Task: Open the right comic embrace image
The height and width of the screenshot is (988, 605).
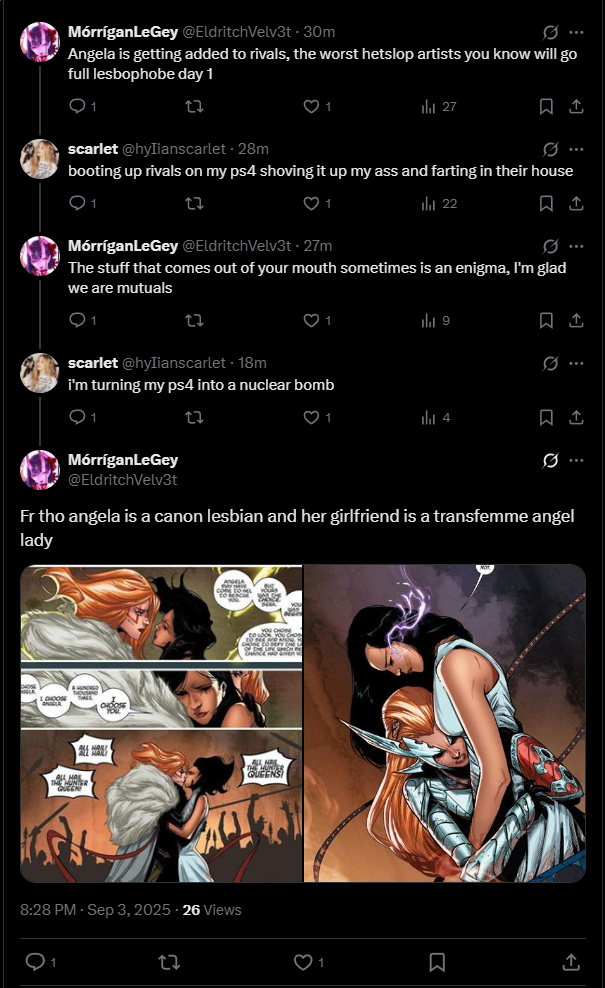Action: tap(445, 723)
